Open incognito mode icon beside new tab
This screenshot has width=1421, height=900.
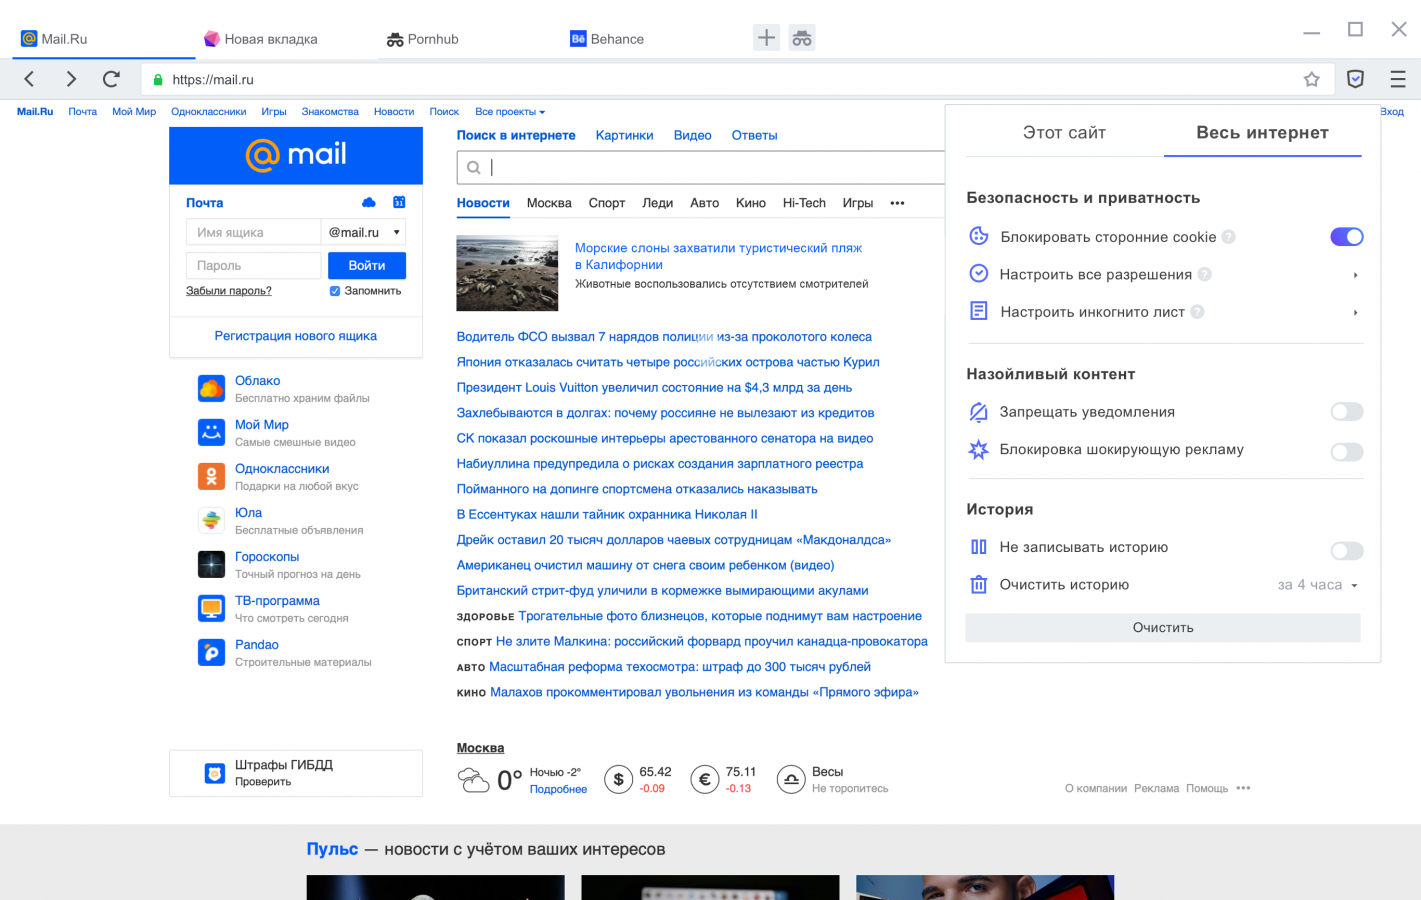click(x=802, y=38)
